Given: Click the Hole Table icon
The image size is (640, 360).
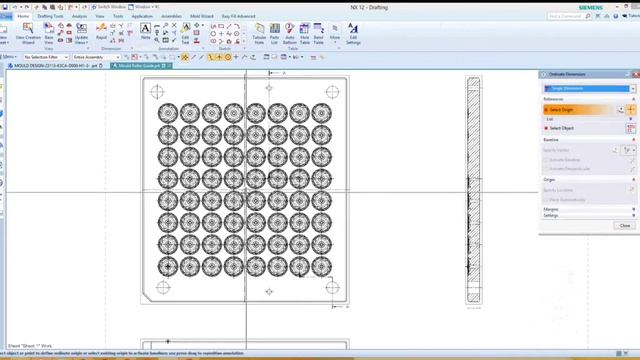Looking at the screenshot, I should click(304, 33).
